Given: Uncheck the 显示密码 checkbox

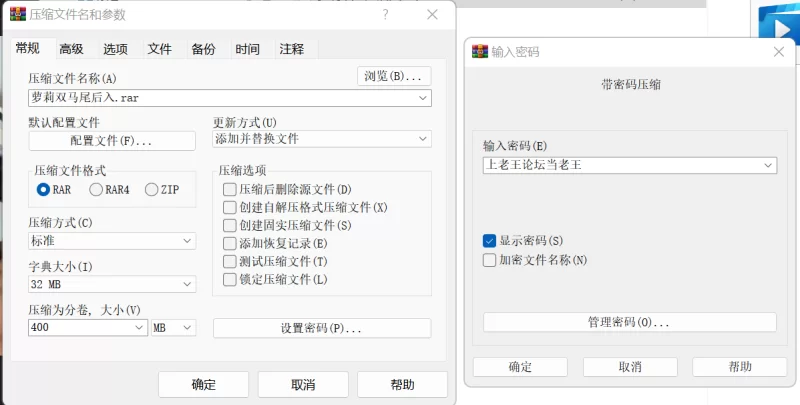Looking at the screenshot, I should (x=489, y=241).
